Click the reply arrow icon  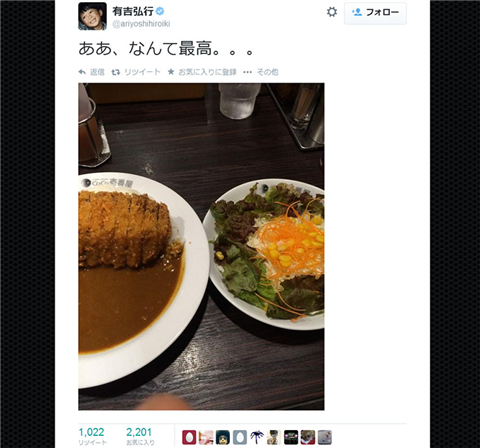tap(82, 72)
